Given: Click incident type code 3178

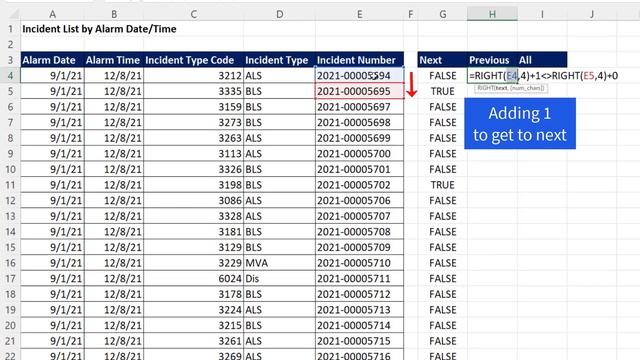Looking at the screenshot, I should (193, 294).
